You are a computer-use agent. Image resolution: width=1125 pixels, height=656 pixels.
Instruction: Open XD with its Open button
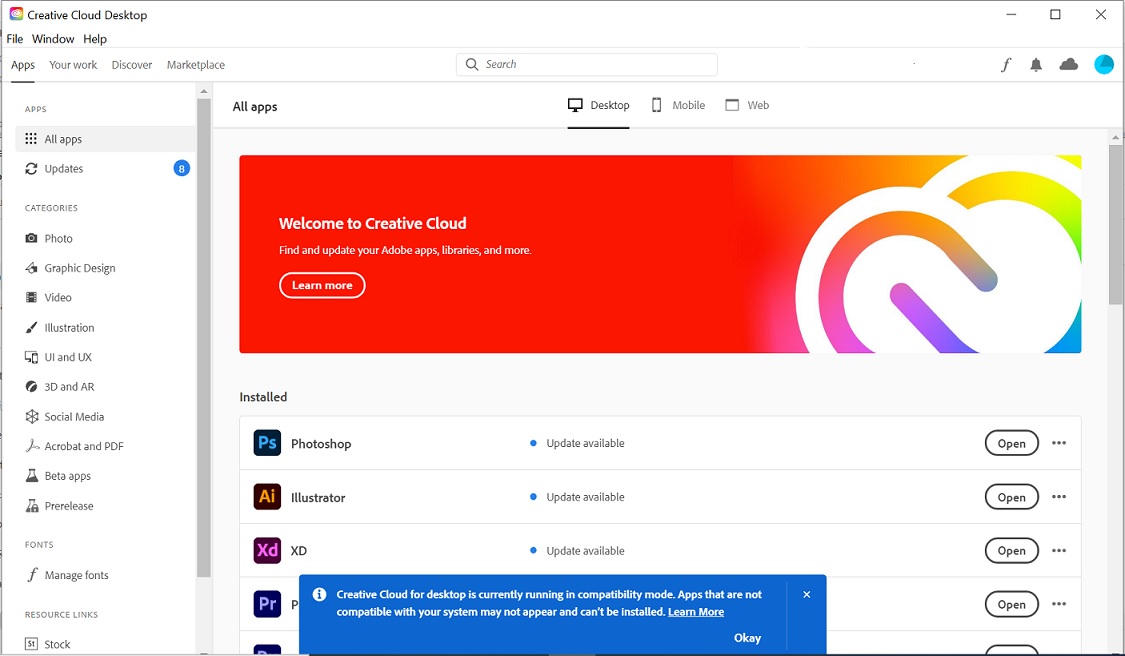(x=1012, y=550)
